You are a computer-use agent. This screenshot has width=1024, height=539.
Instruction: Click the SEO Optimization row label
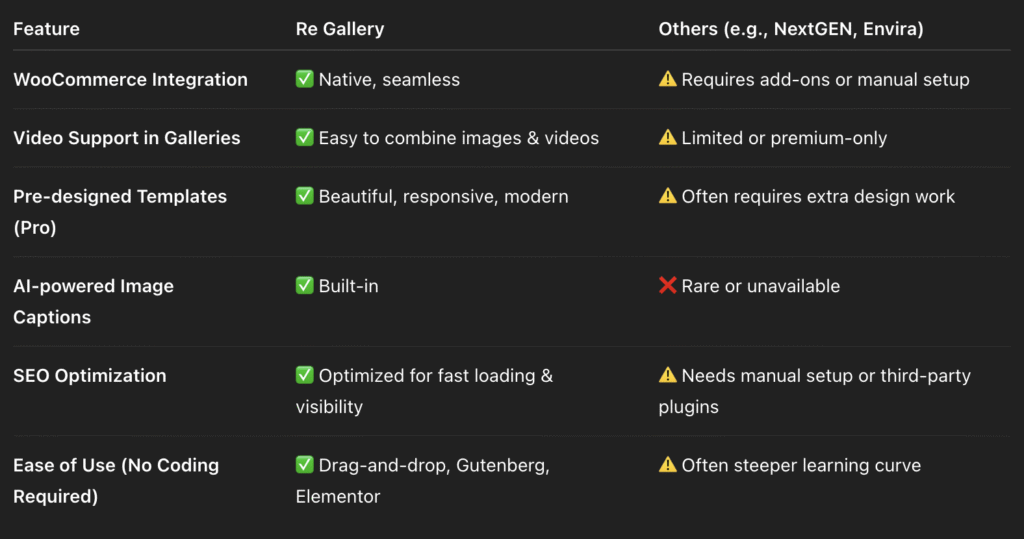[x=90, y=376]
